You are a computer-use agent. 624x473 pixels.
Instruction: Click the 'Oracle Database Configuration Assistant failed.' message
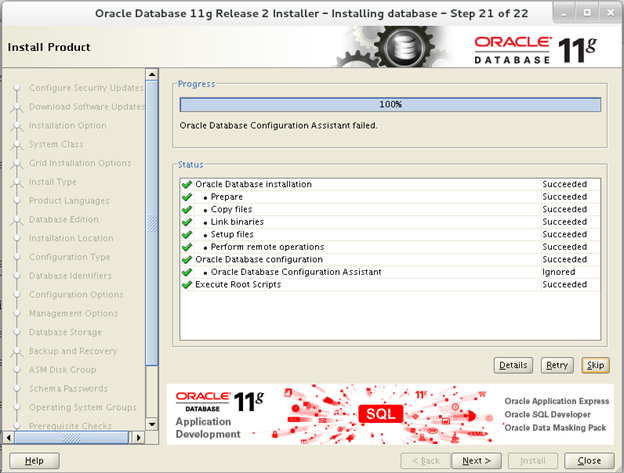click(x=278, y=126)
